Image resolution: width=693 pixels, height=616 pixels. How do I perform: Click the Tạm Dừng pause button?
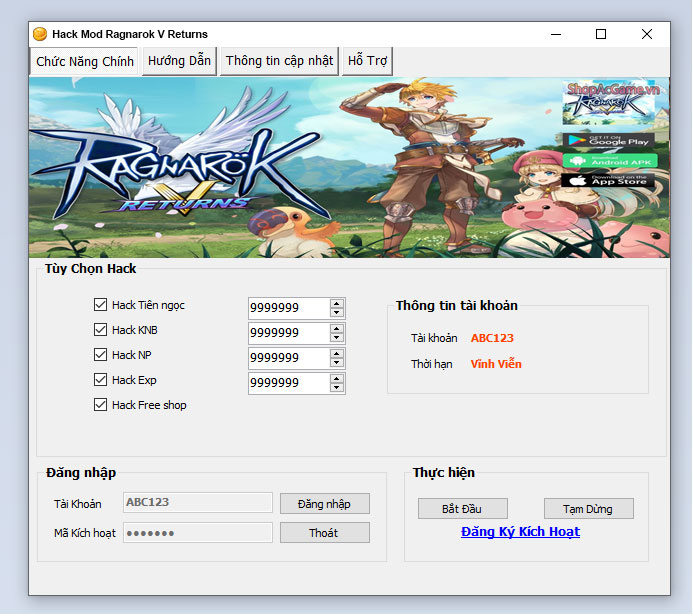pyautogui.click(x=589, y=509)
